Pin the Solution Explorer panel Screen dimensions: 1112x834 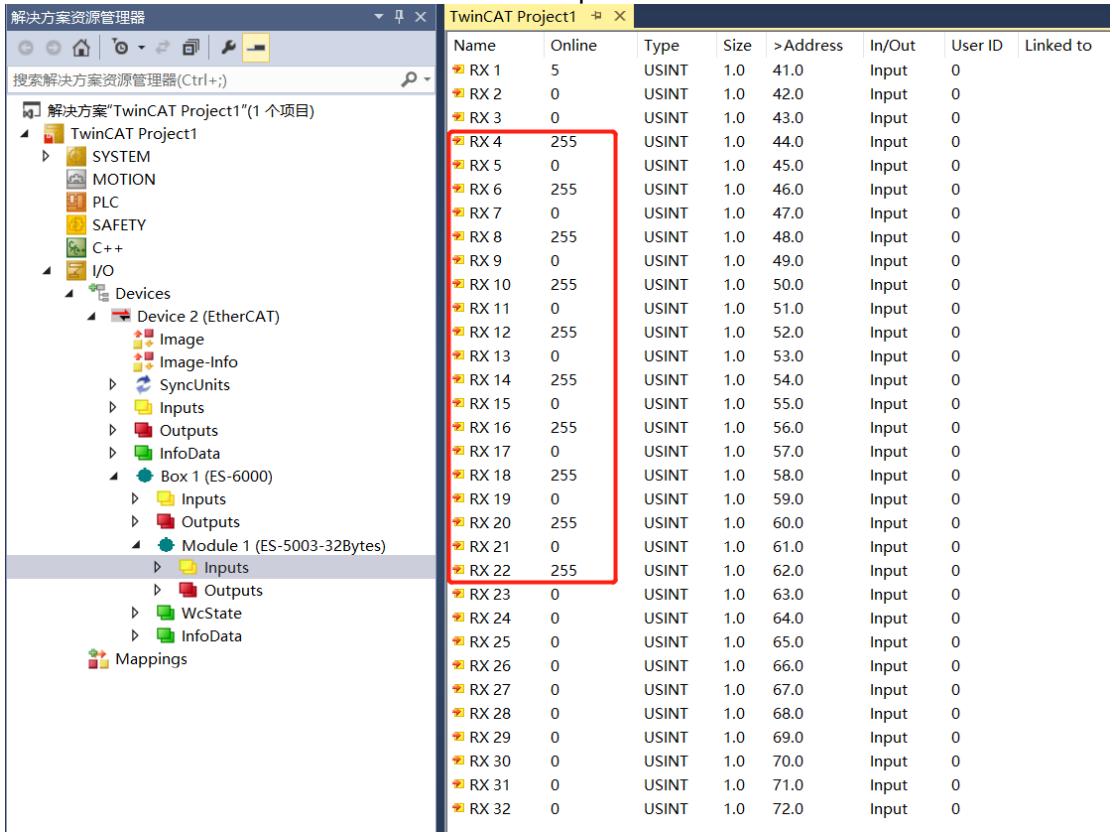[399, 16]
